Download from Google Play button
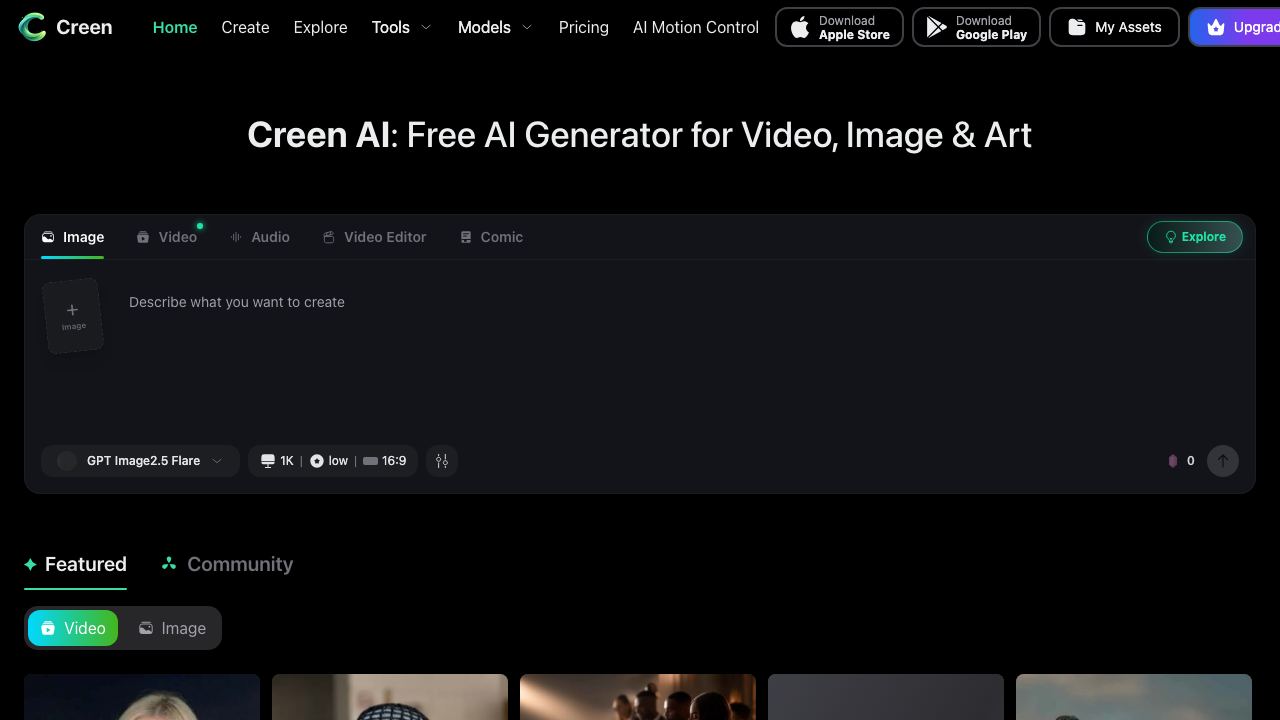The image size is (1280, 720). click(976, 27)
